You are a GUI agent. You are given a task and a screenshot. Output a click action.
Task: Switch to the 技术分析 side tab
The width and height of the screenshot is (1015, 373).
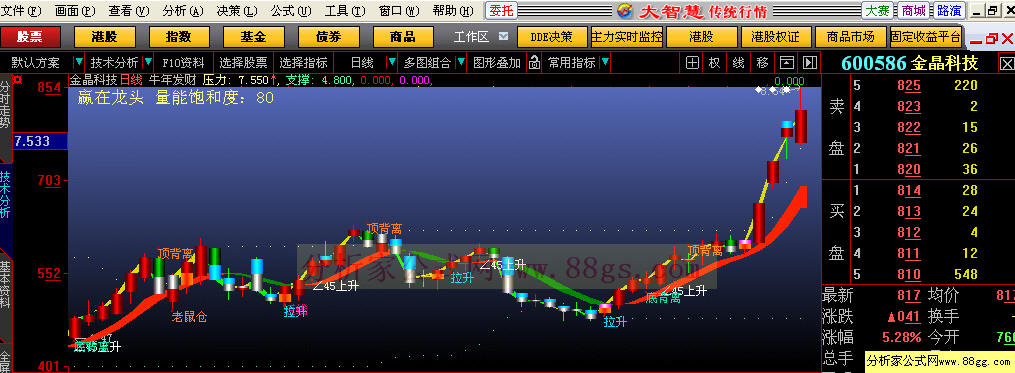pyautogui.click(x=6, y=195)
